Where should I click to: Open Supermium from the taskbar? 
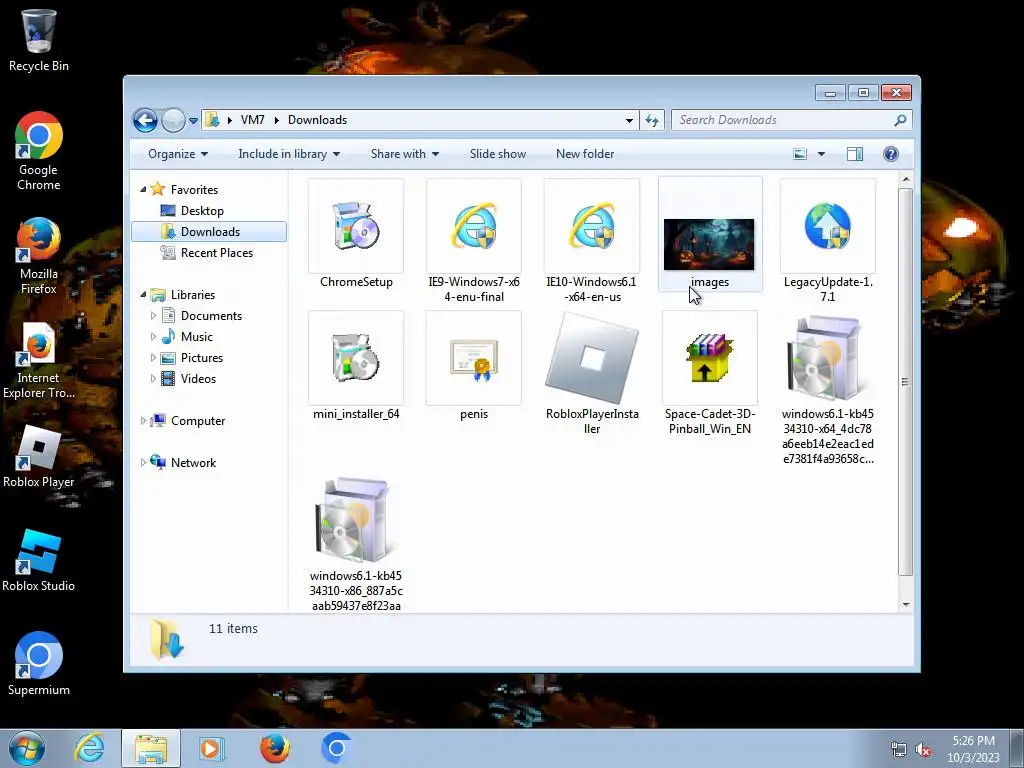[336, 748]
